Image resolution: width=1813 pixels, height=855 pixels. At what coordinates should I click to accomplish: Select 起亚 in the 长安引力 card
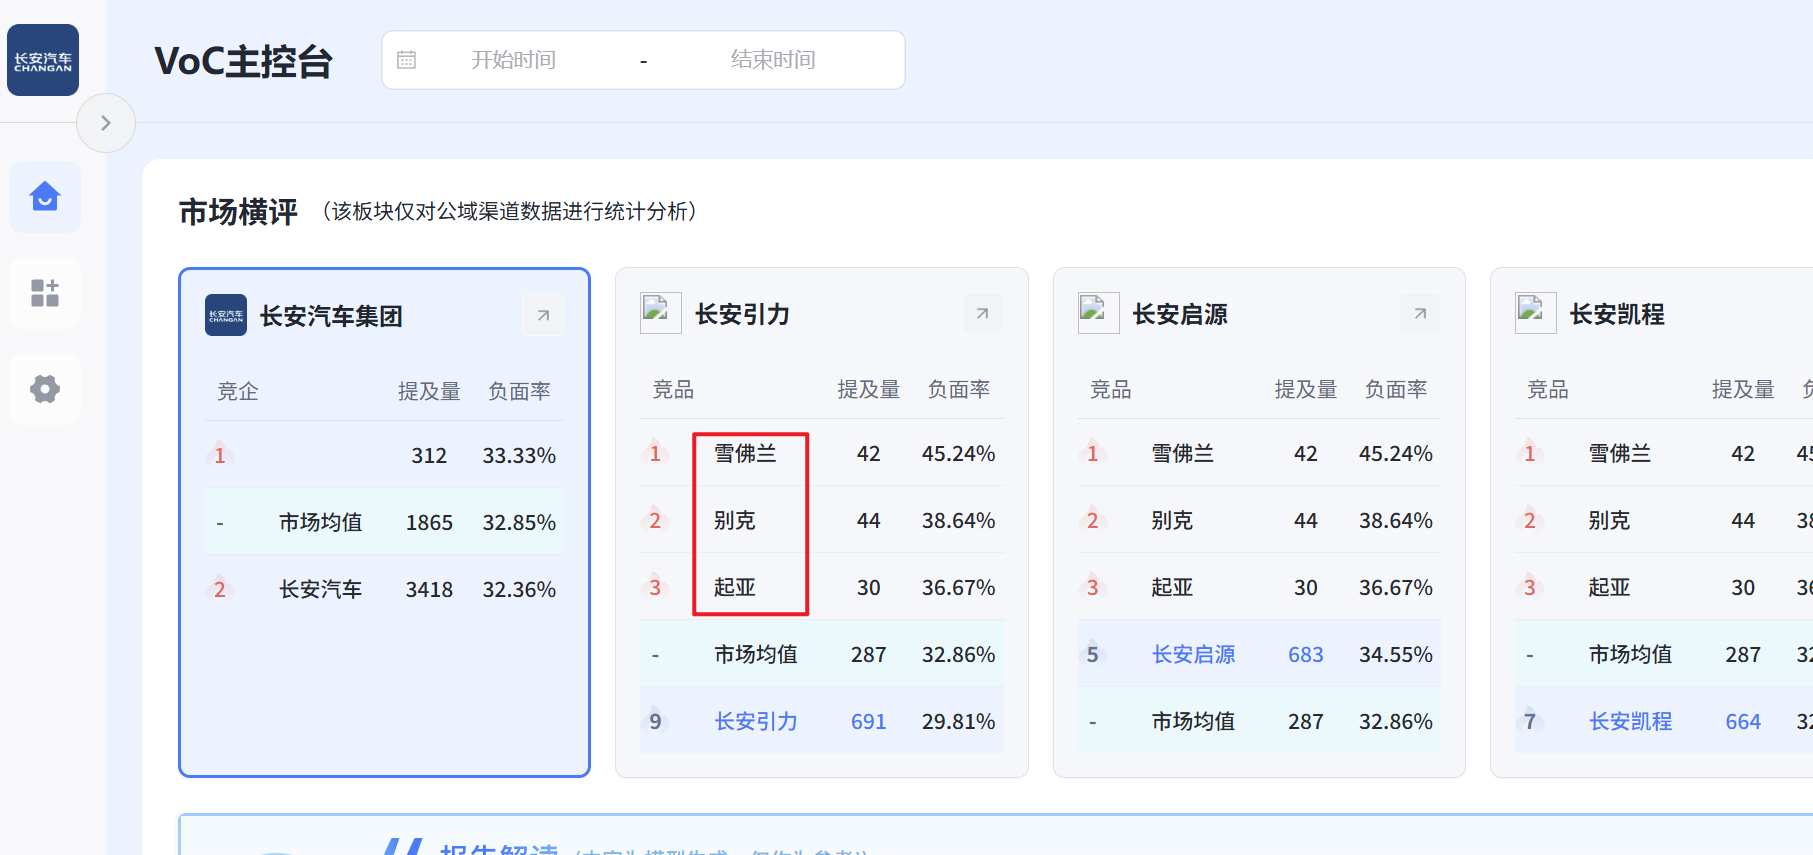tap(735, 587)
